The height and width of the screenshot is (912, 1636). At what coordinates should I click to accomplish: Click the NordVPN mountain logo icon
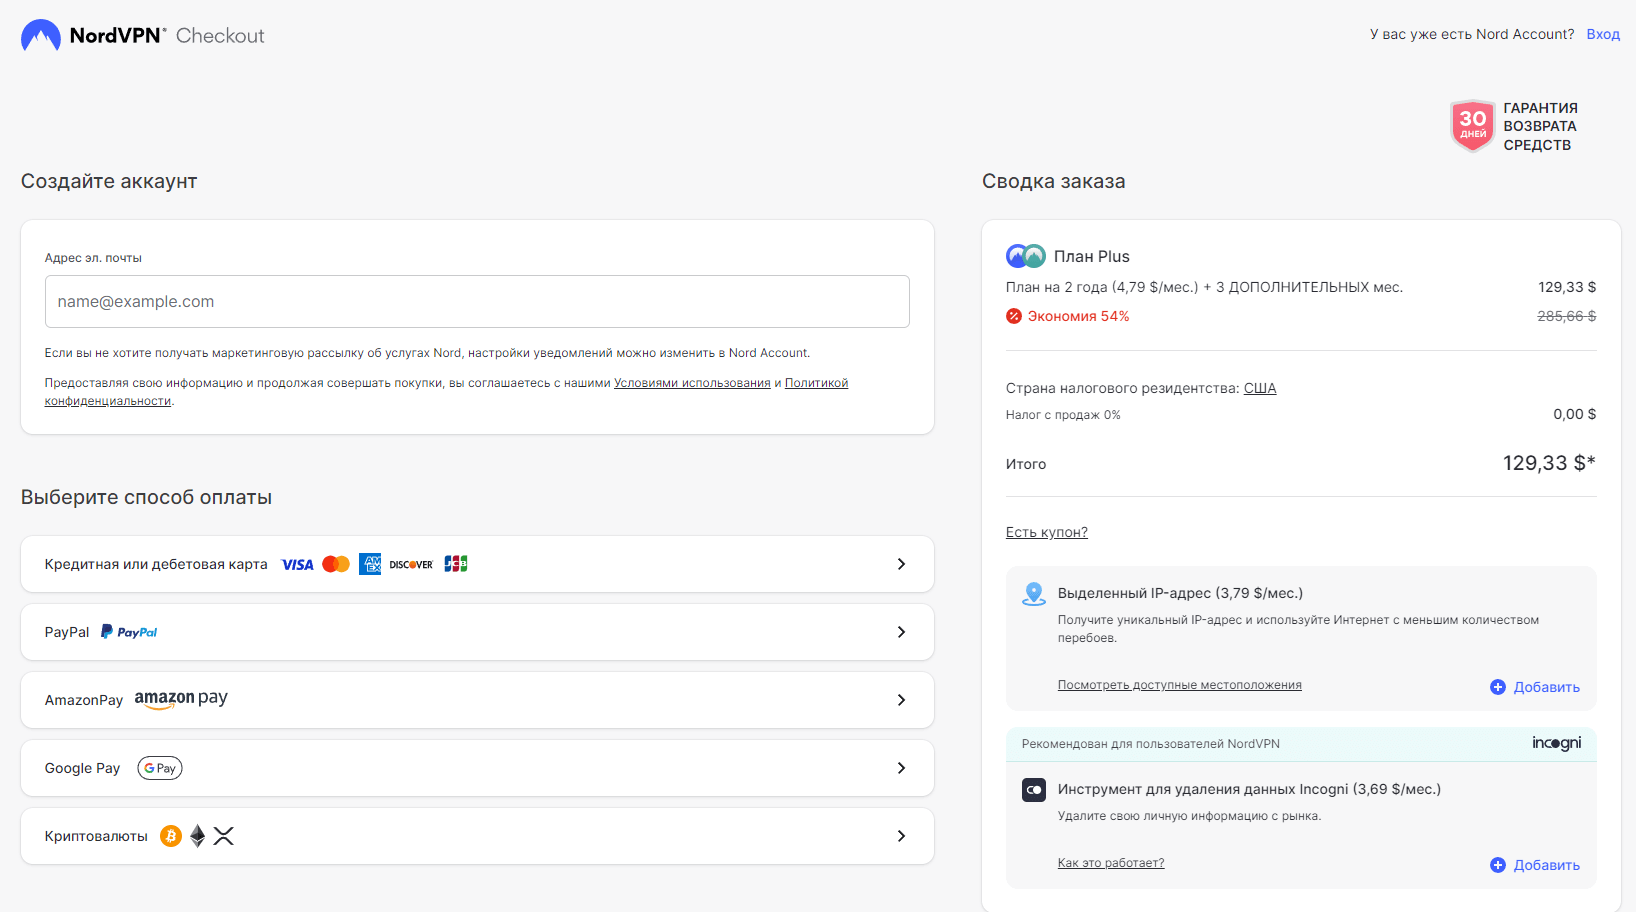pyautogui.click(x=41, y=35)
